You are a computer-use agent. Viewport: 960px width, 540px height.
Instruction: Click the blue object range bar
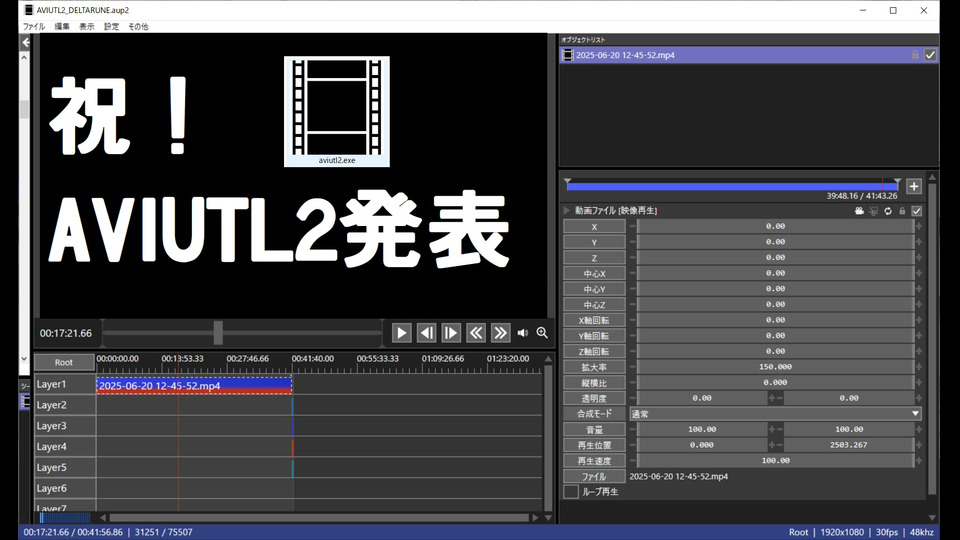coord(732,186)
